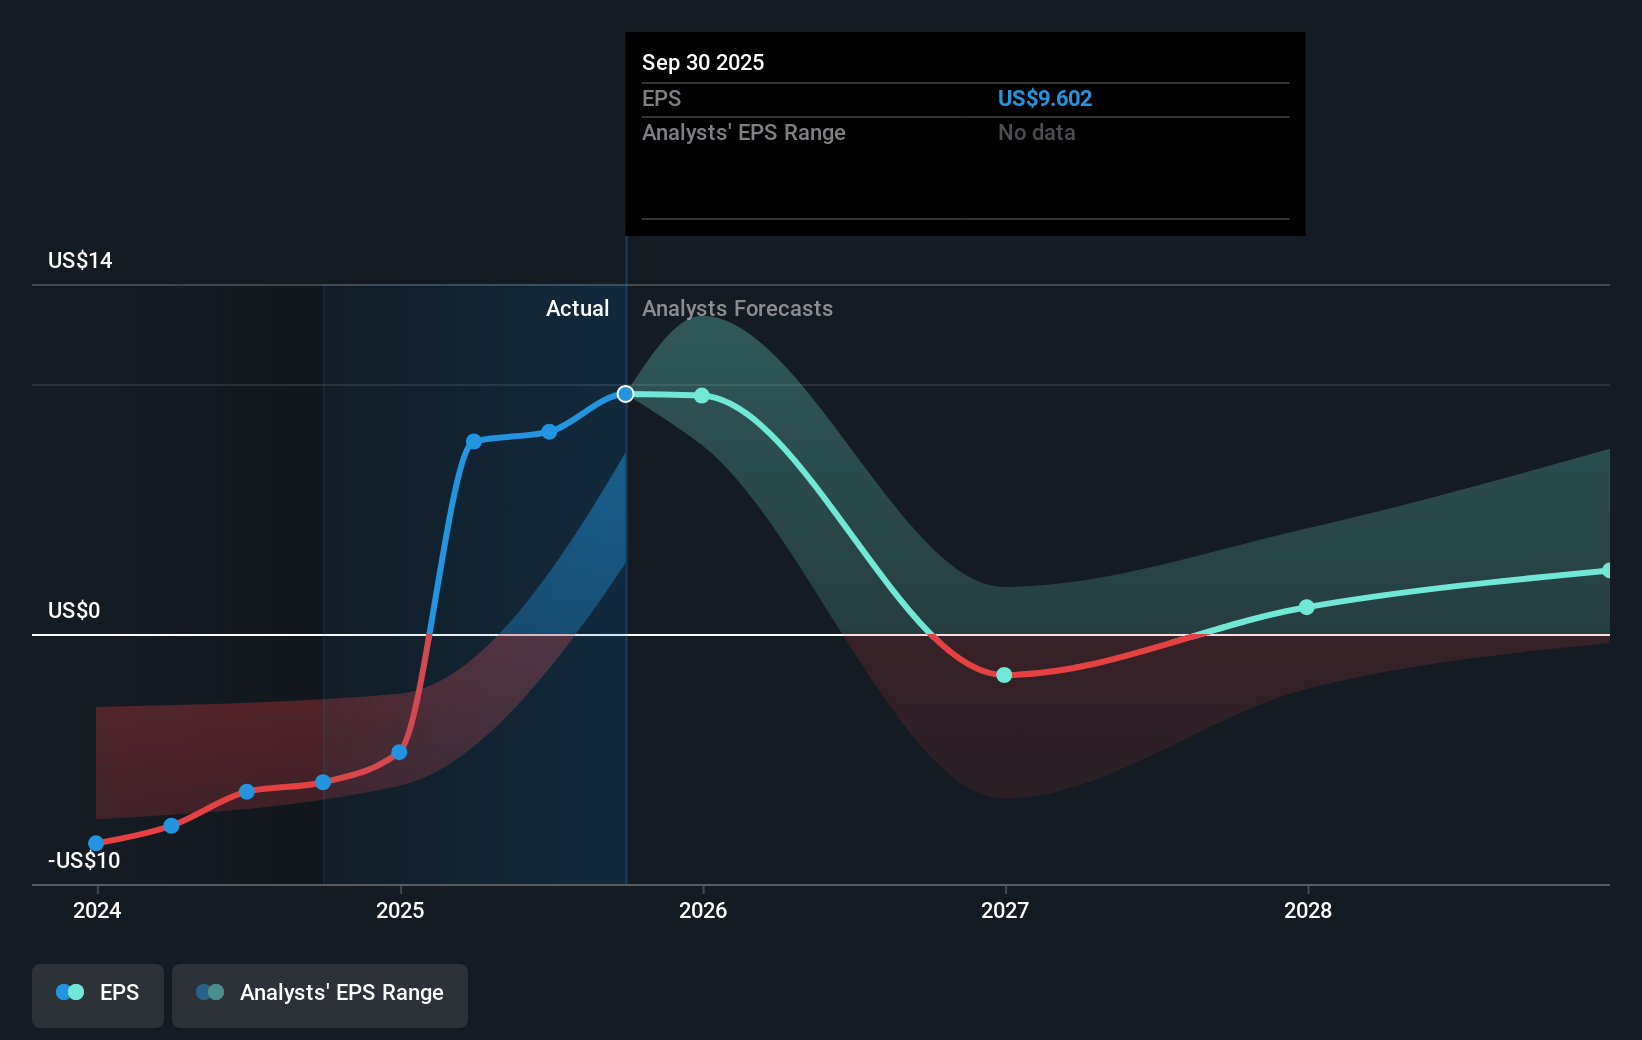The image size is (1642, 1040).
Task: Click the last forecast point at right edge
Action: [x=1607, y=571]
